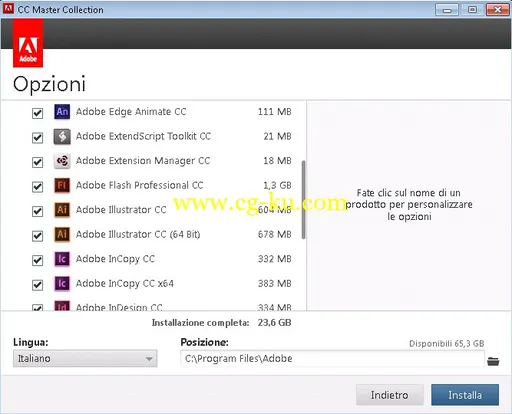Click the Indietro button
The height and width of the screenshot is (414, 512).
tap(390, 395)
